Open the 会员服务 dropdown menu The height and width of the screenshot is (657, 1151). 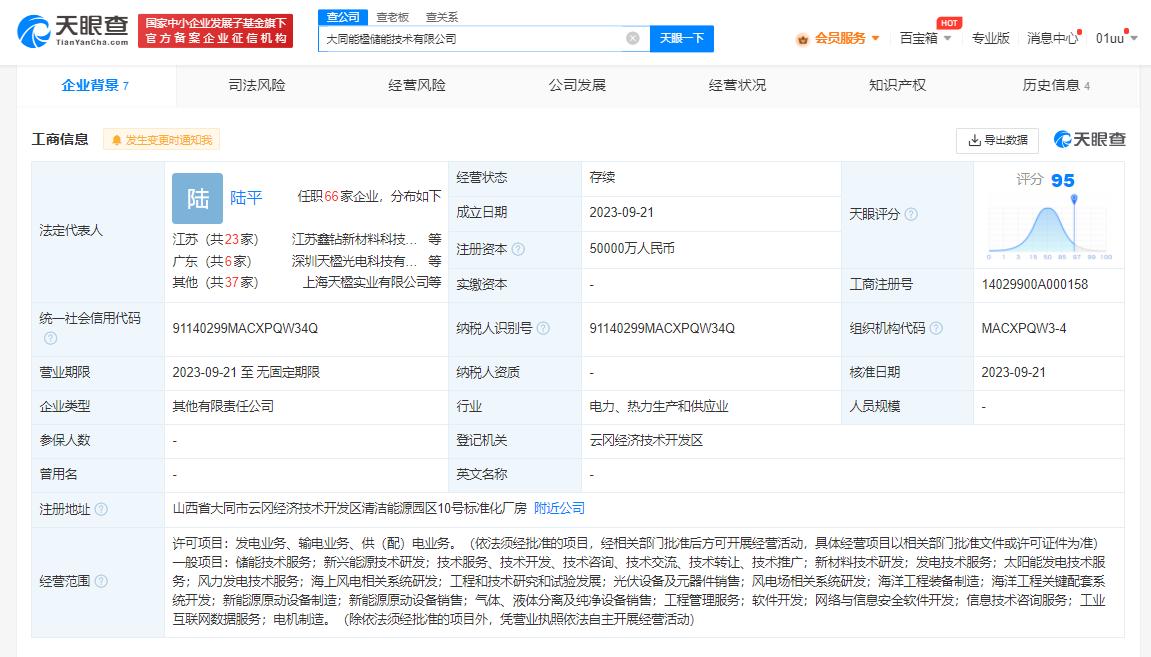click(838, 38)
